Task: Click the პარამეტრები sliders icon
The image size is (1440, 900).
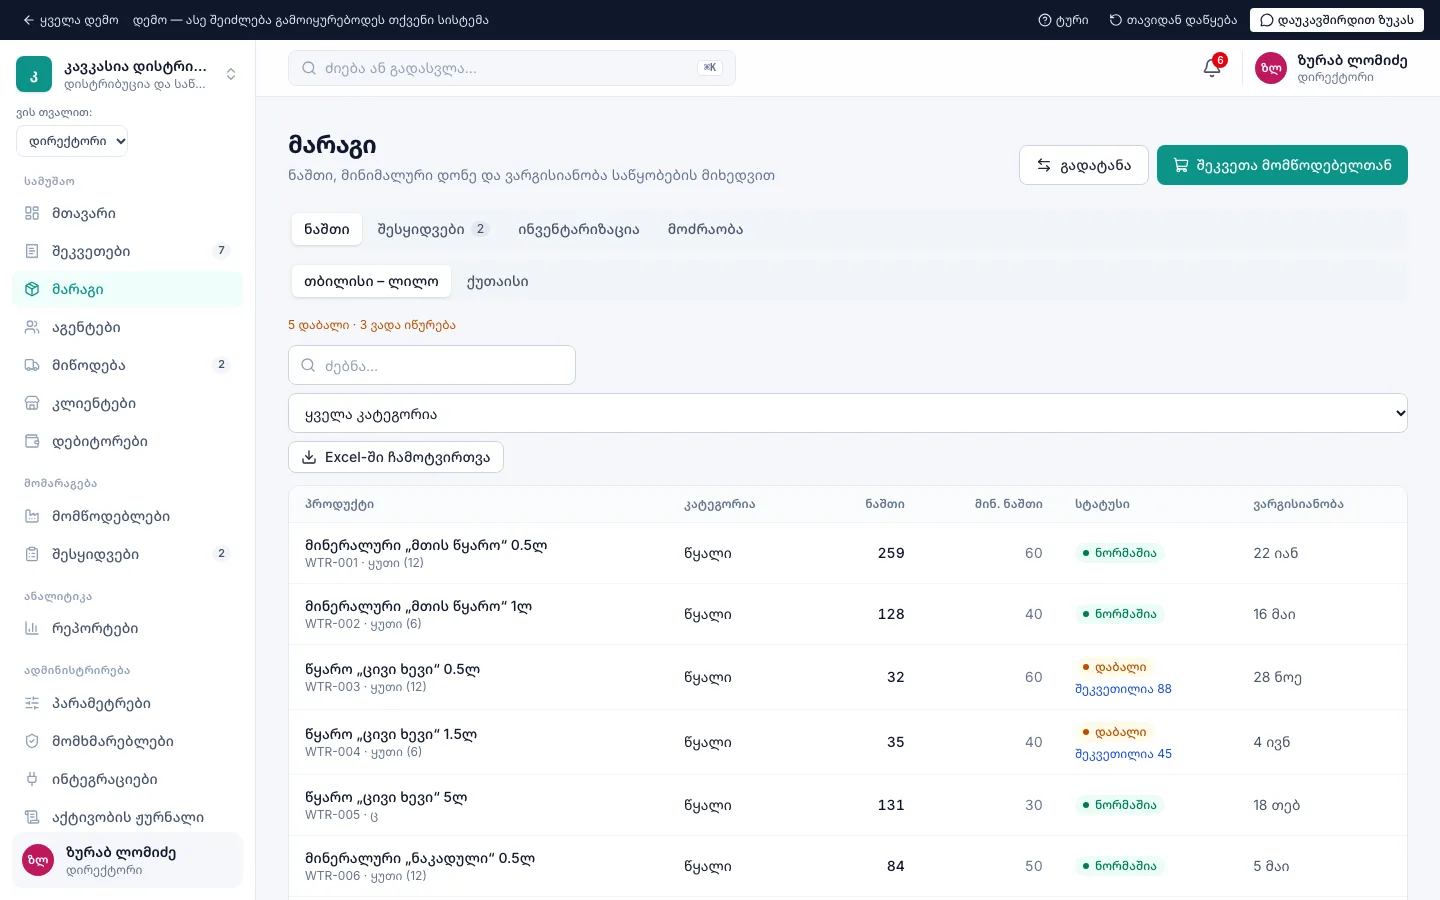Action: (x=32, y=703)
